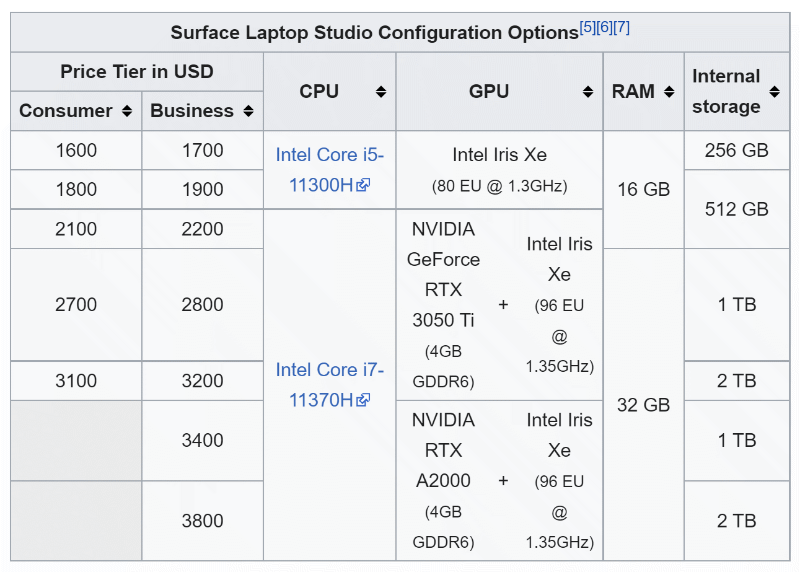Select the Business price 1900 cell
The width and height of the screenshot is (800, 572).
coord(203,189)
